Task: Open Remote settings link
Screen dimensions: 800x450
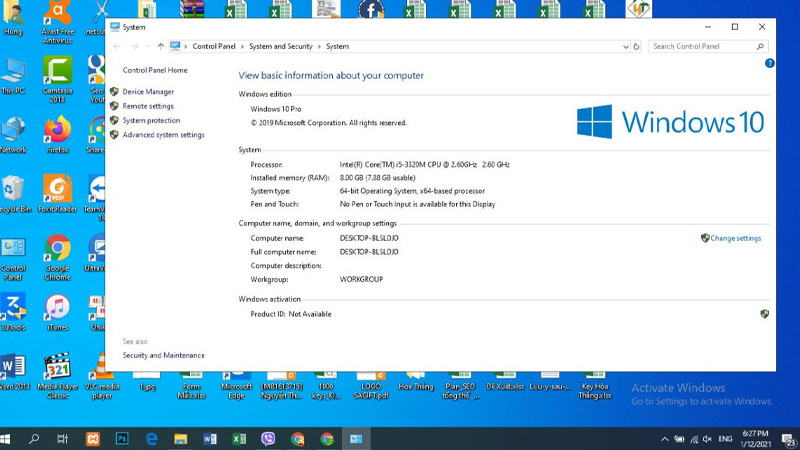Action: (148, 106)
